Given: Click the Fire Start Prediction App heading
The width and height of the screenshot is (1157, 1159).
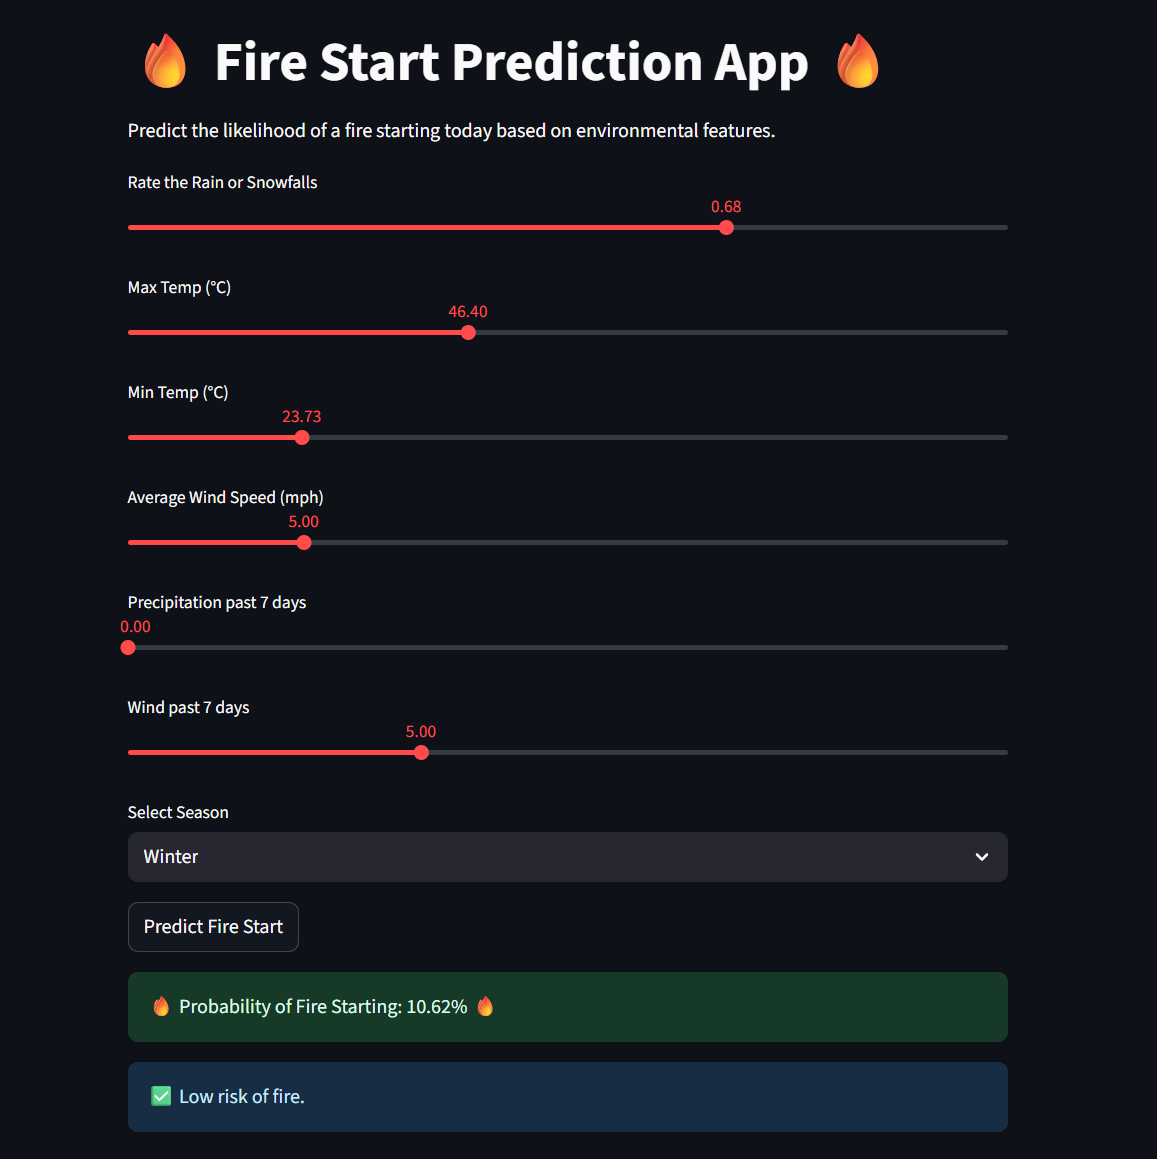Looking at the screenshot, I should pyautogui.click(x=511, y=62).
